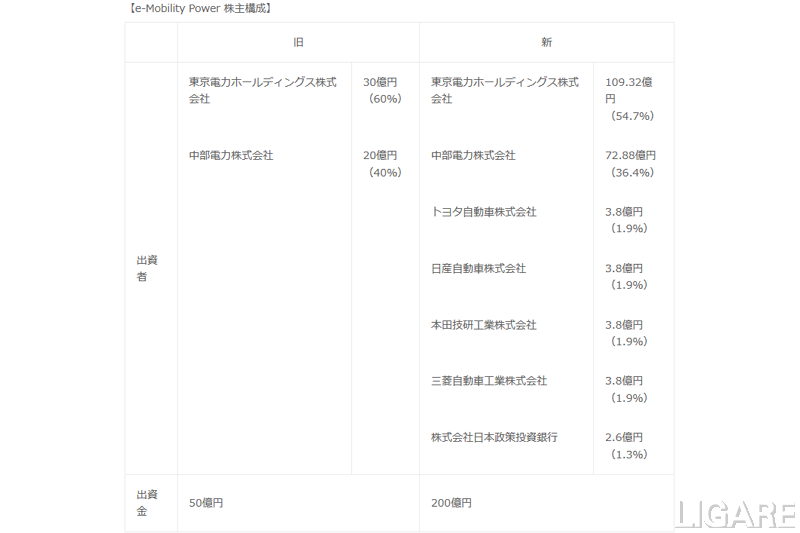Click the e-Mobility Power 株主構成 title
800x533 pixels.
point(198,9)
